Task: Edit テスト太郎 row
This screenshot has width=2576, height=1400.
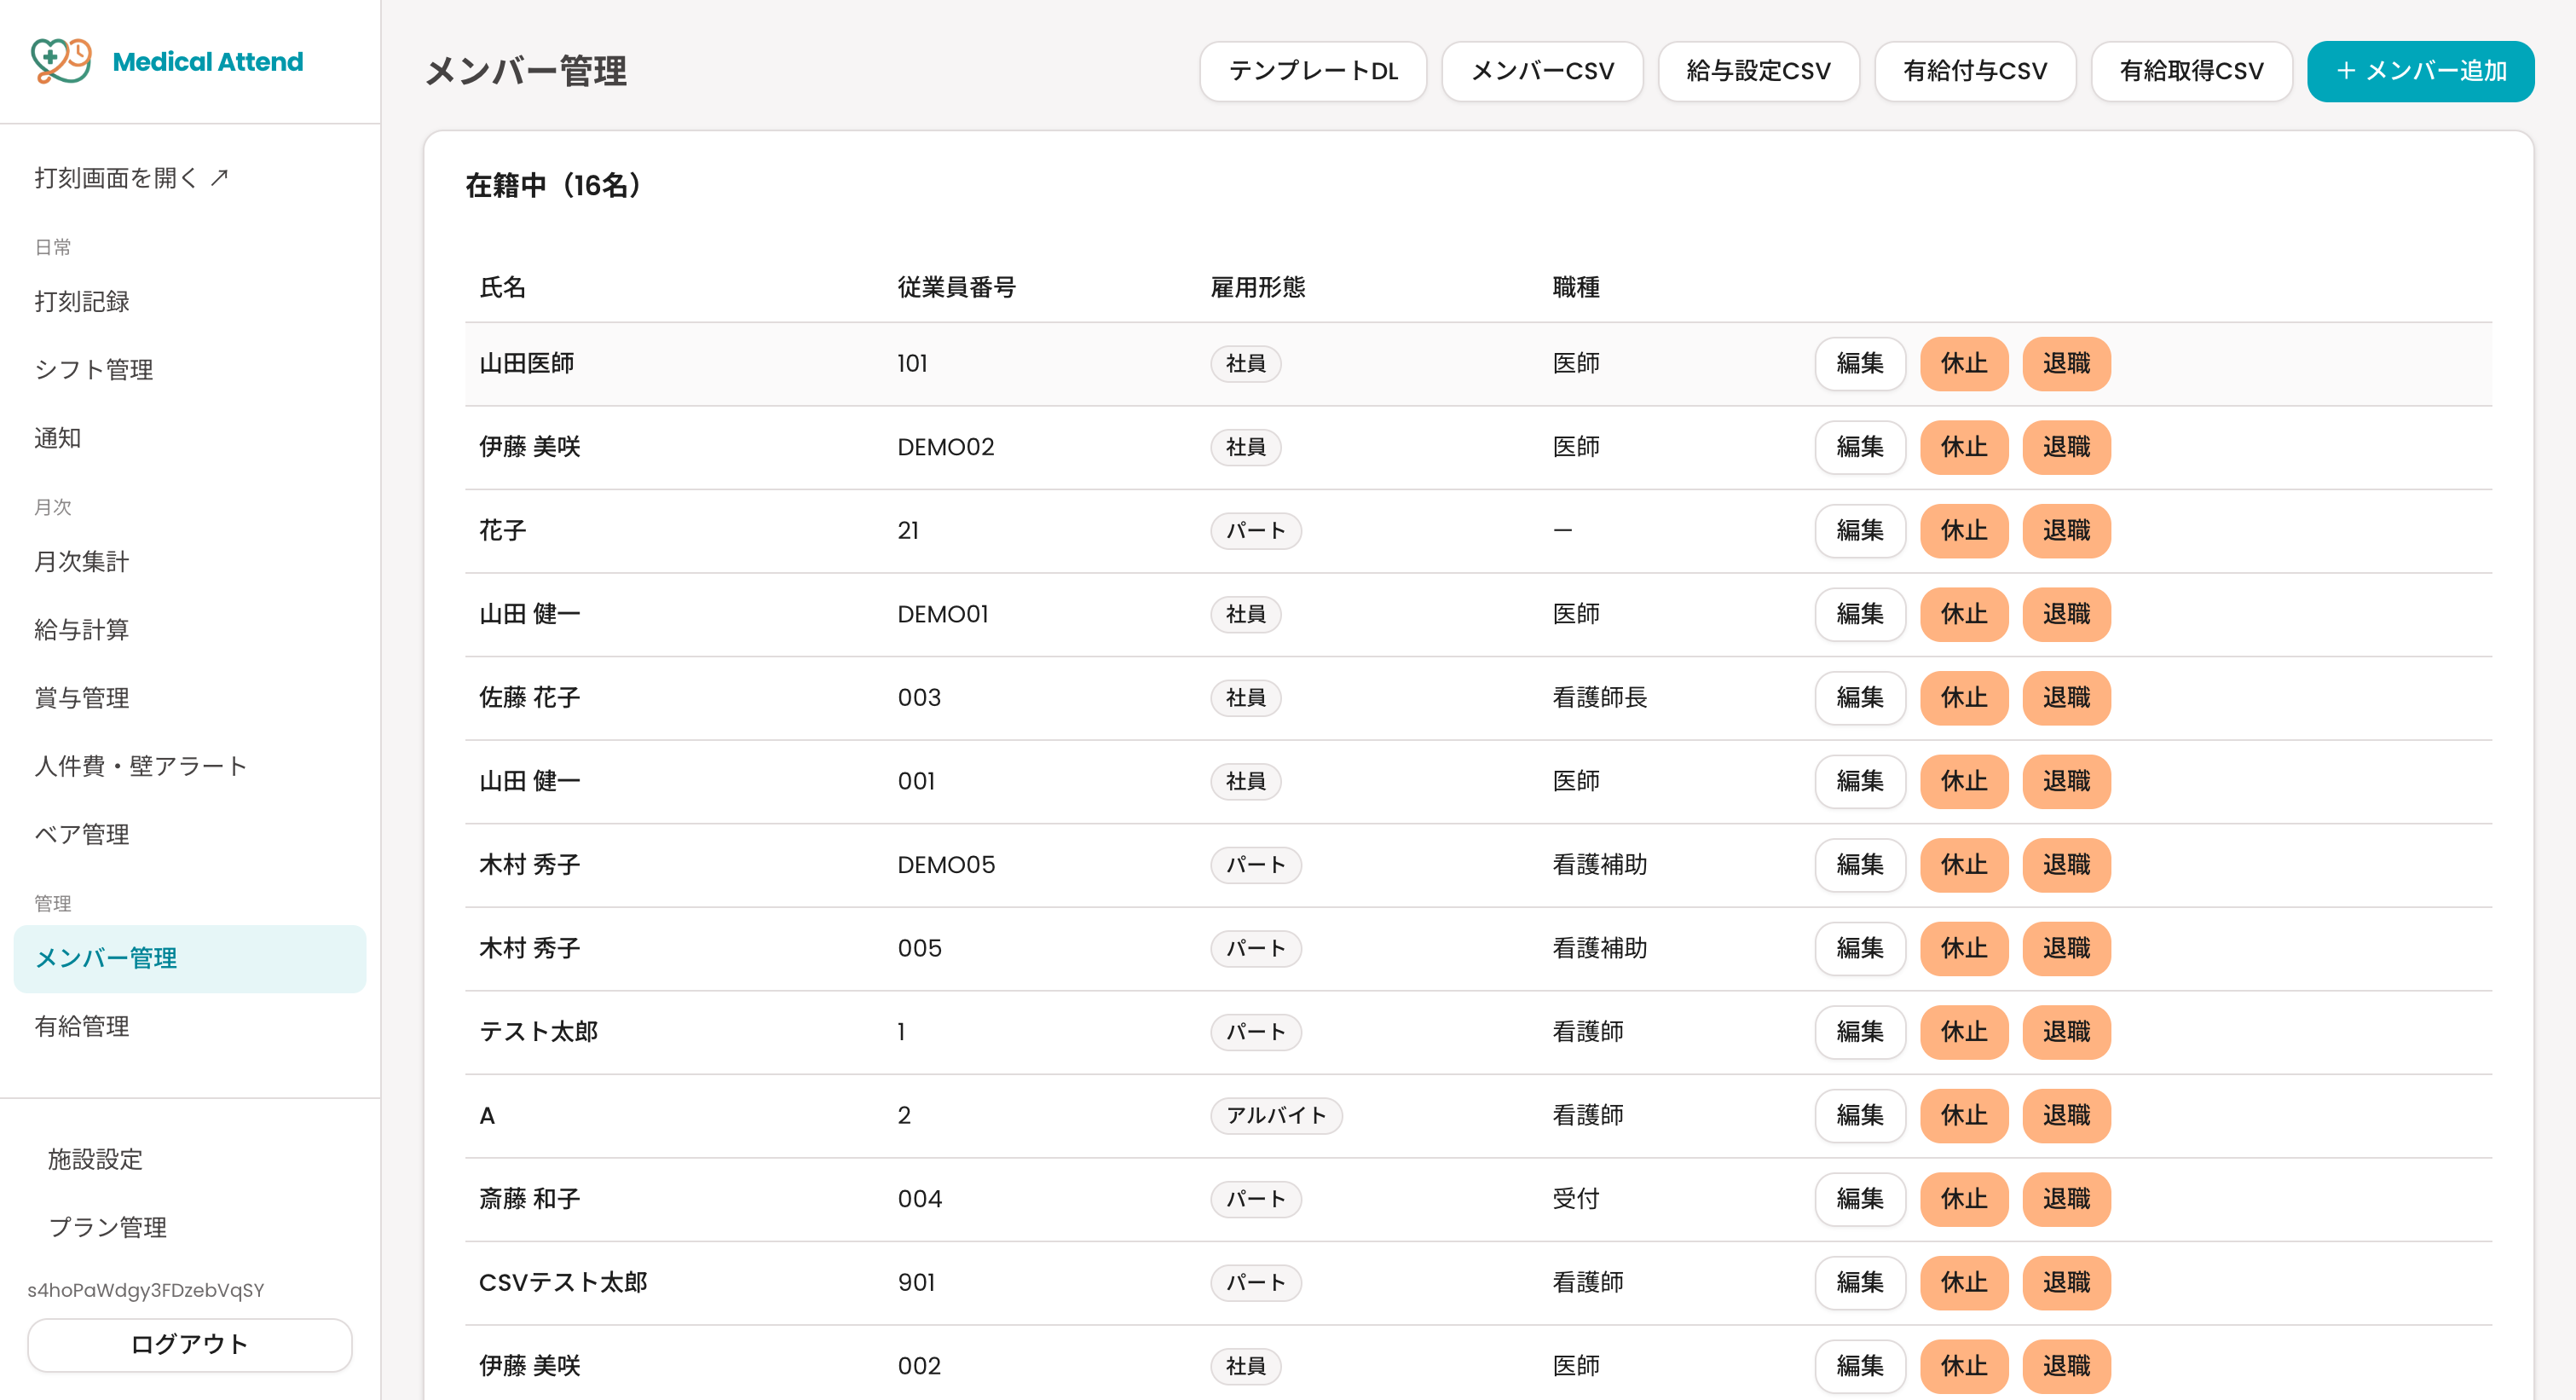Action: (x=1860, y=1031)
